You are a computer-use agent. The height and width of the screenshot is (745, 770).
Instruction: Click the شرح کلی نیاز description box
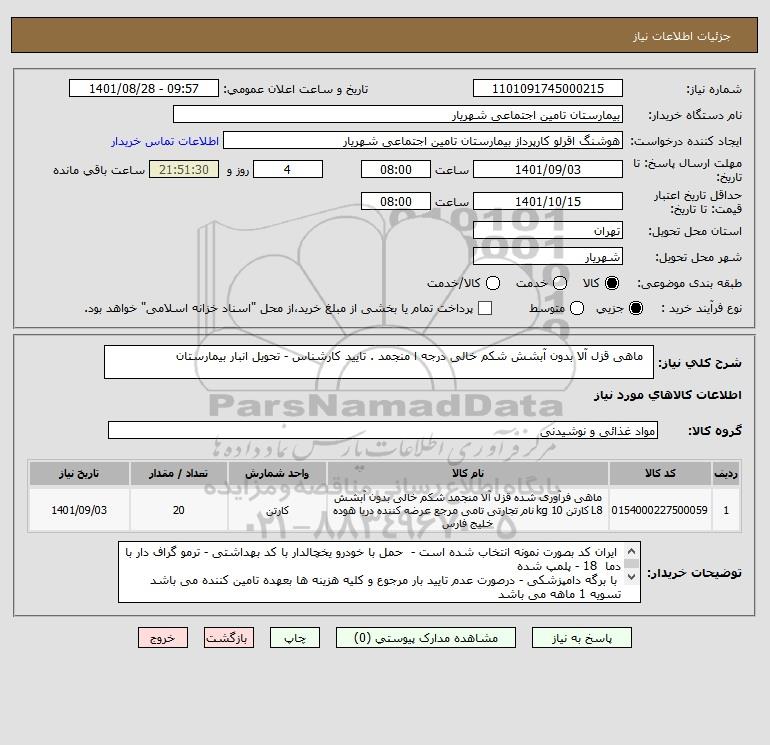point(379,362)
